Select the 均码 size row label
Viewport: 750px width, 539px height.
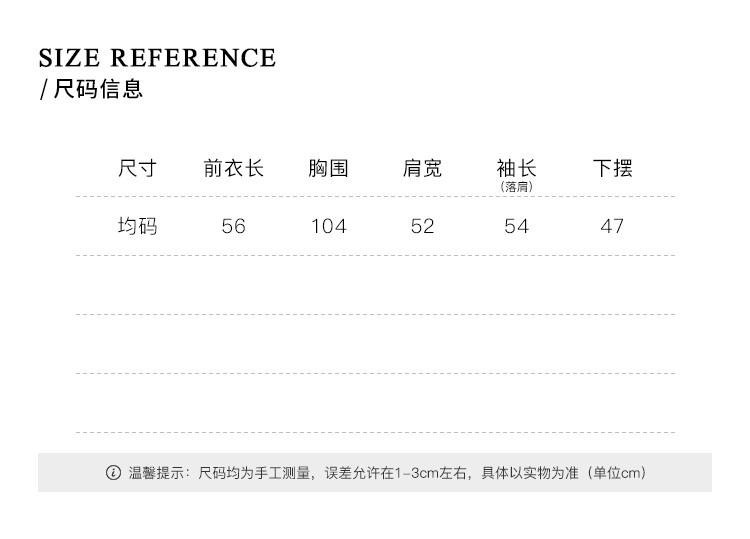(137, 226)
